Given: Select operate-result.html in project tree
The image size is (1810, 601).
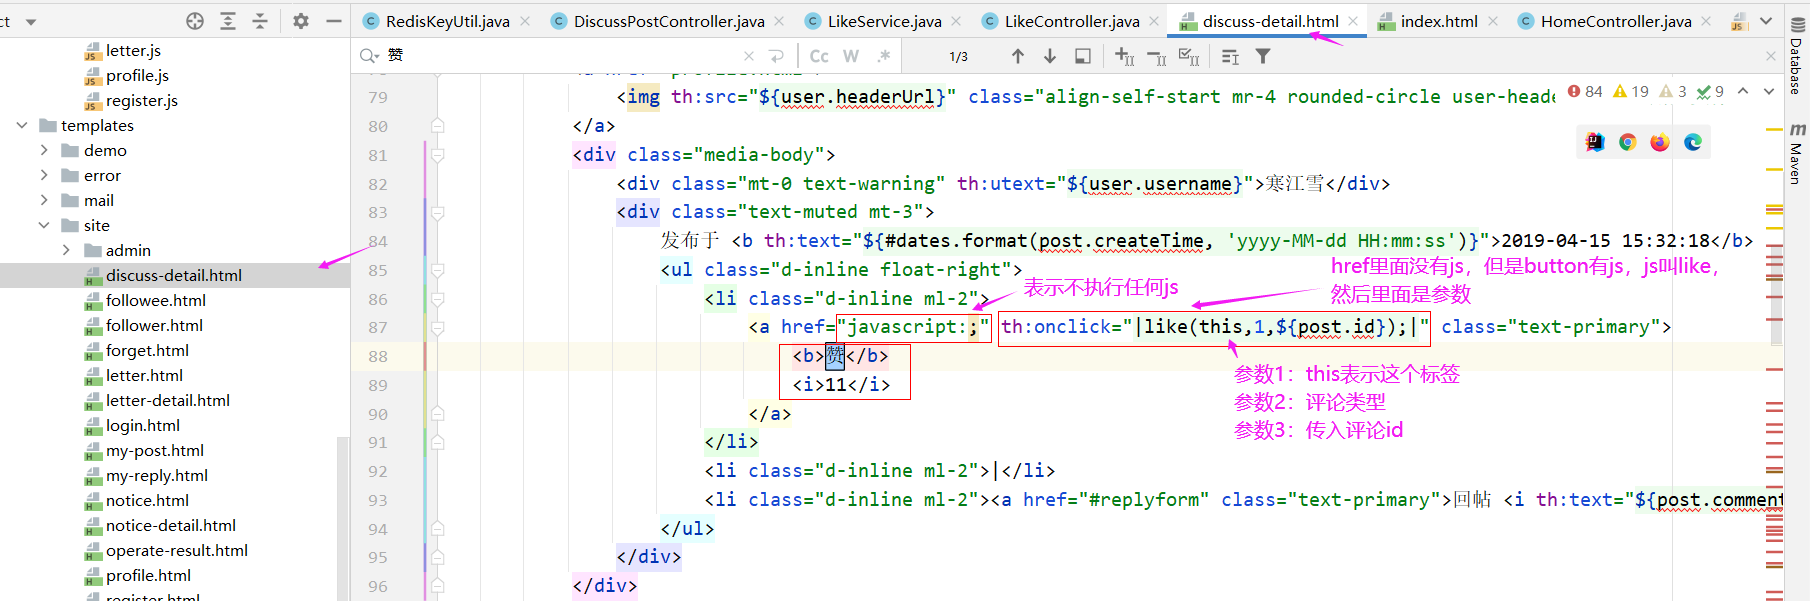Looking at the screenshot, I should click(x=175, y=550).
